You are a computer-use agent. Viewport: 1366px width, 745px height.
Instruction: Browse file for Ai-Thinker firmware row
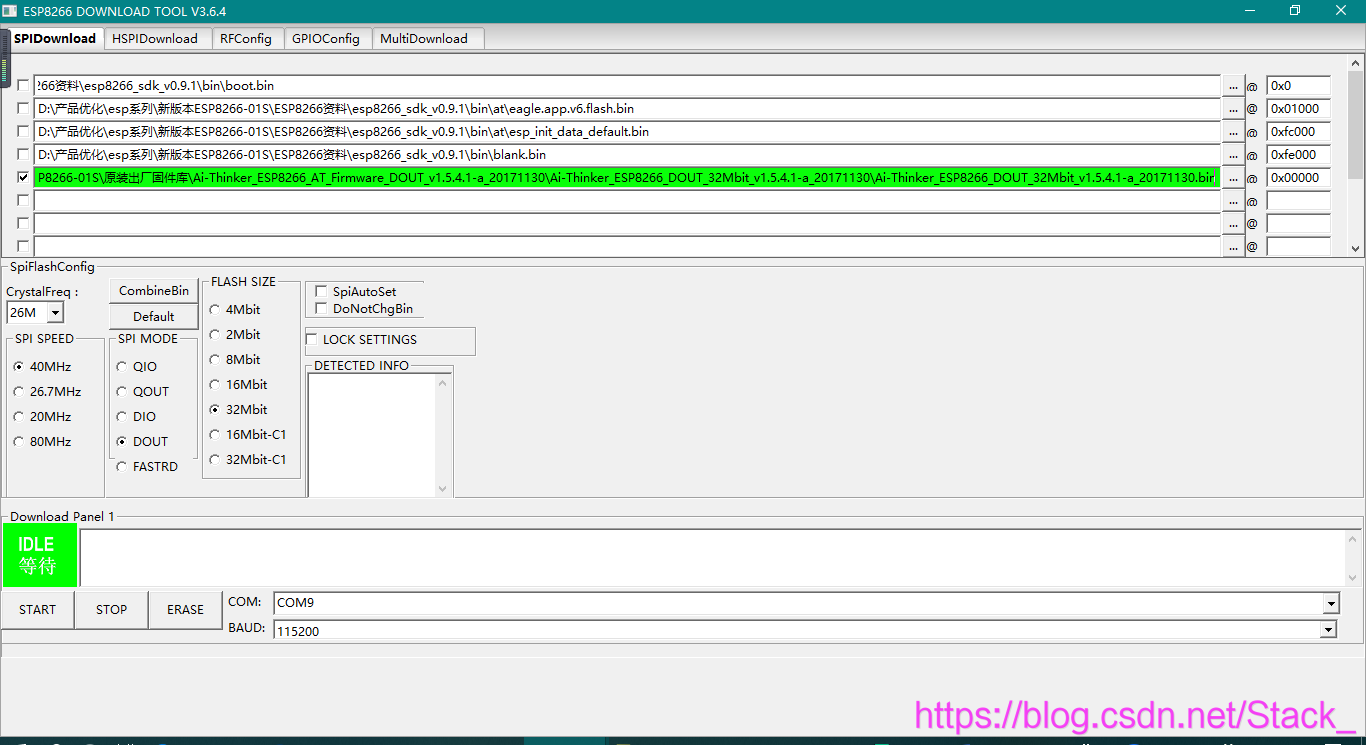[x=1233, y=178]
